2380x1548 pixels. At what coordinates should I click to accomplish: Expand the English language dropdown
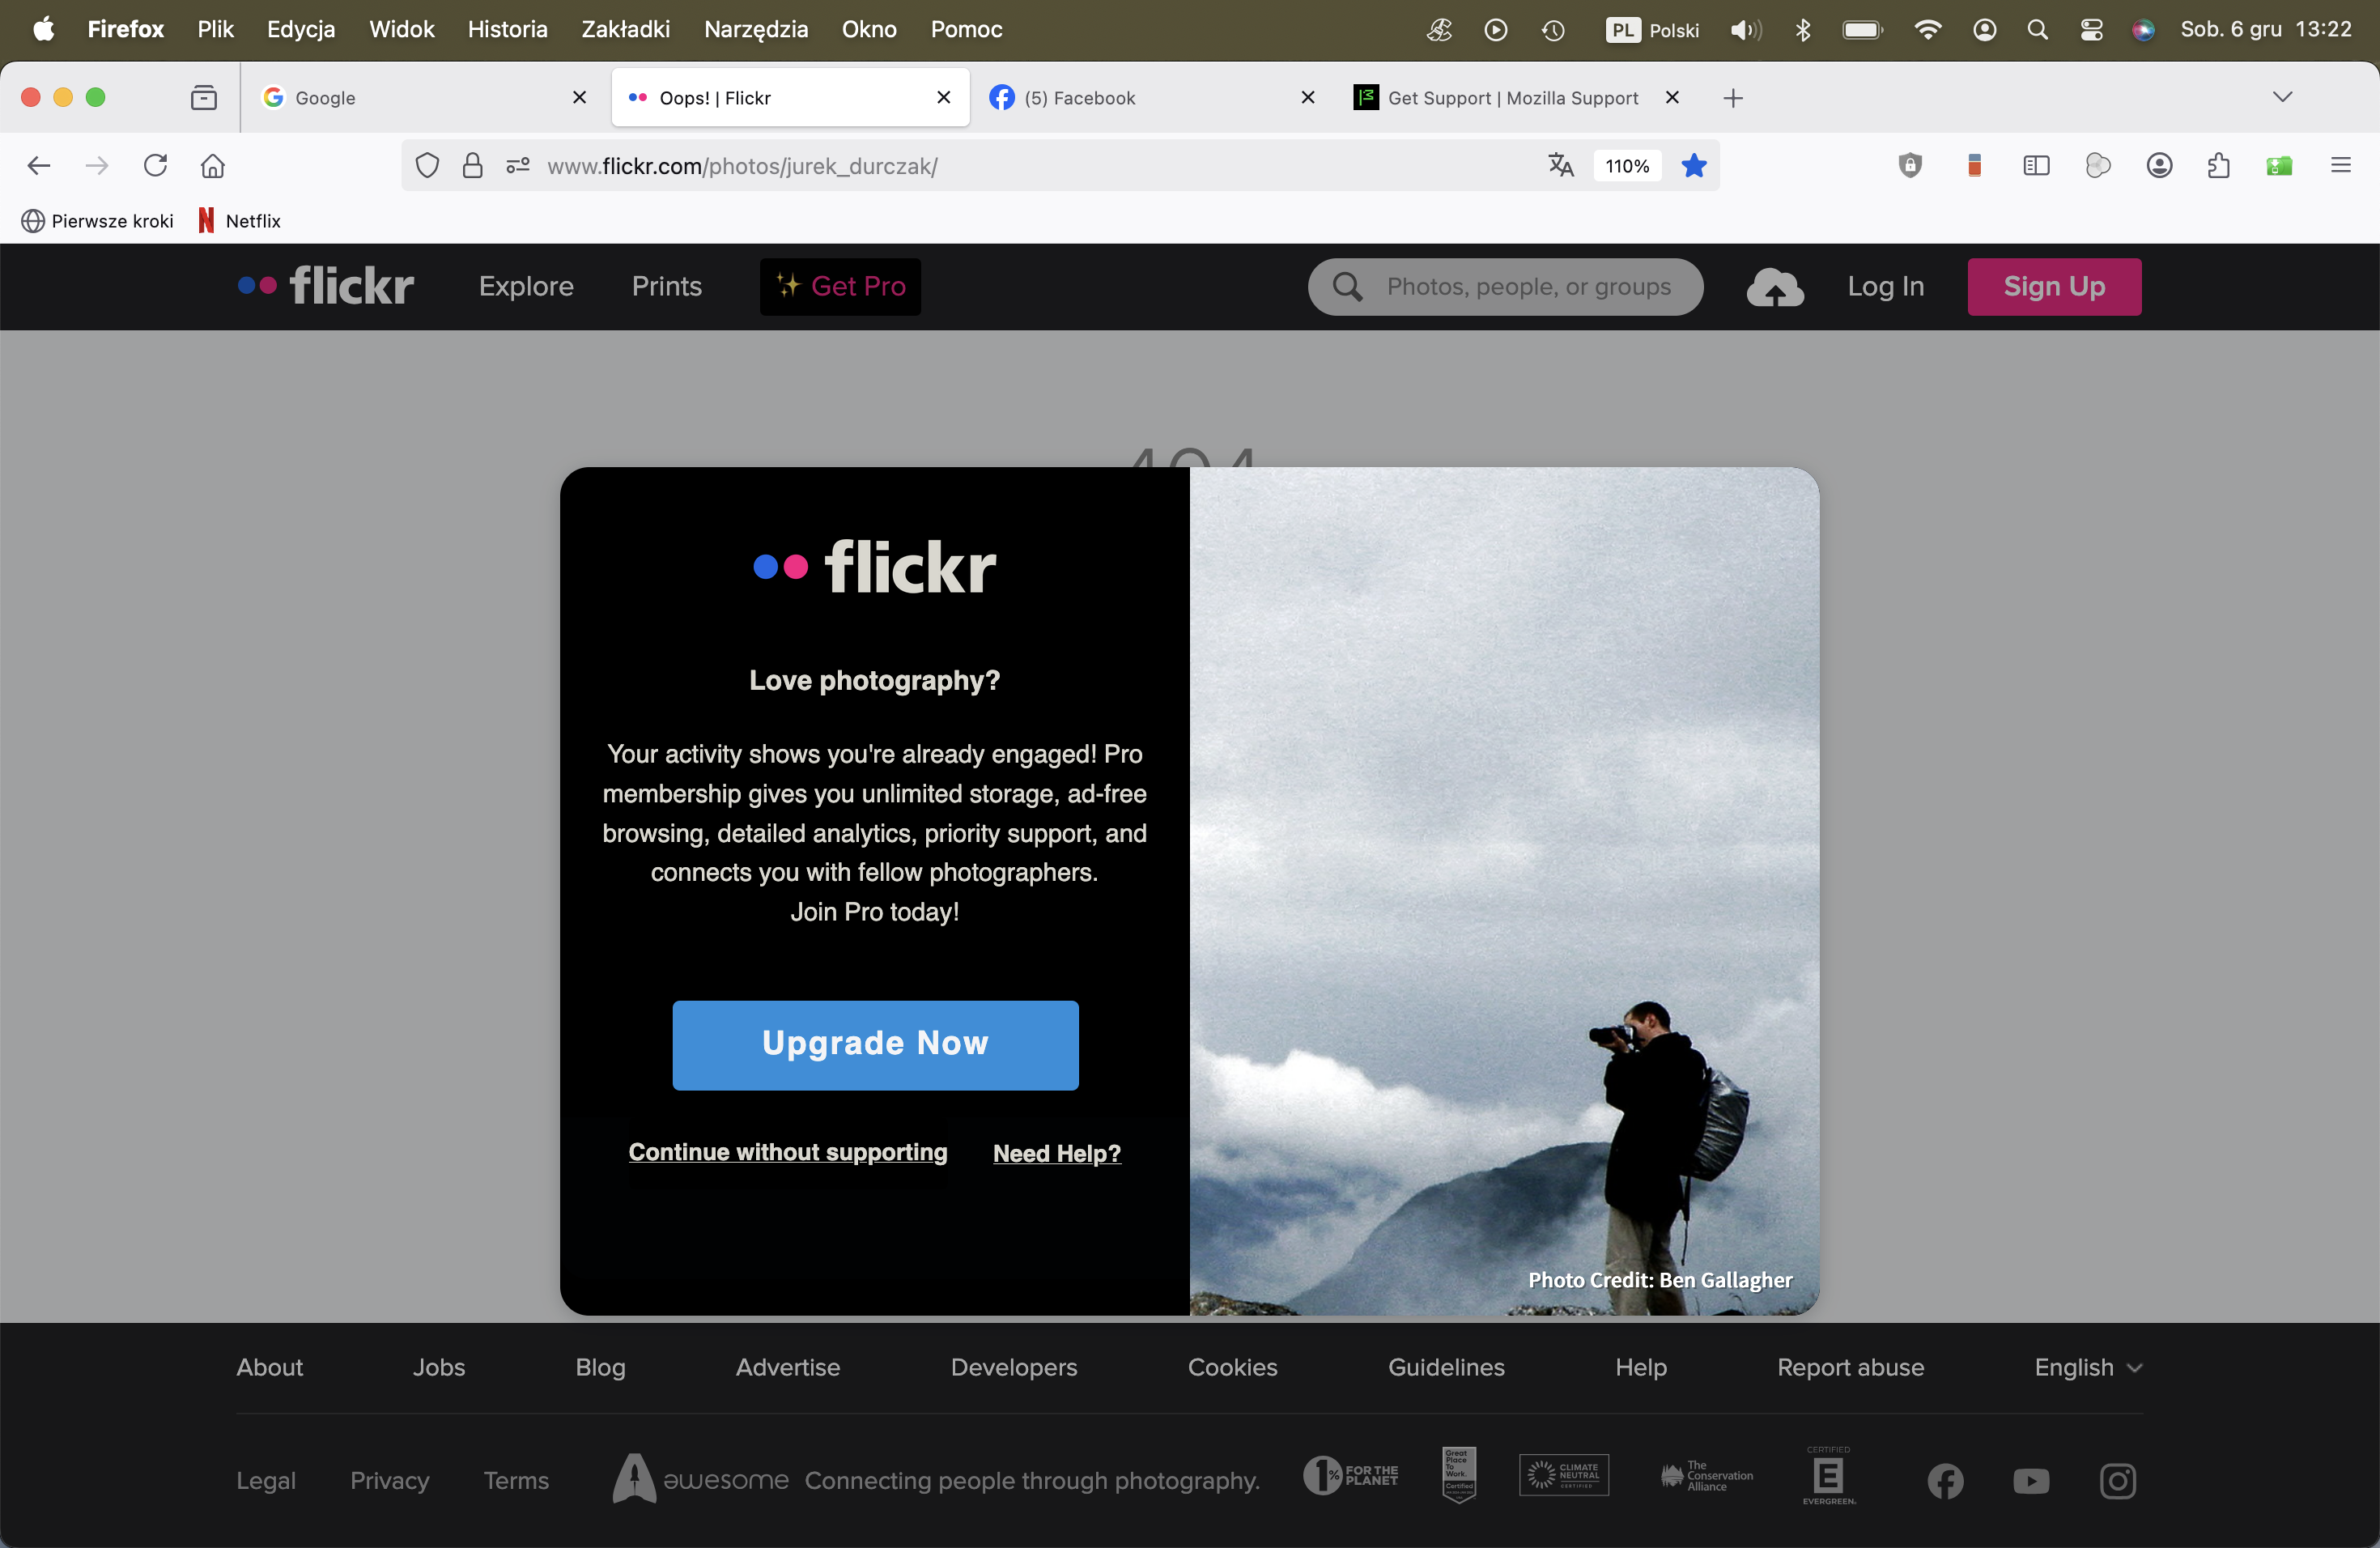[2088, 1367]
